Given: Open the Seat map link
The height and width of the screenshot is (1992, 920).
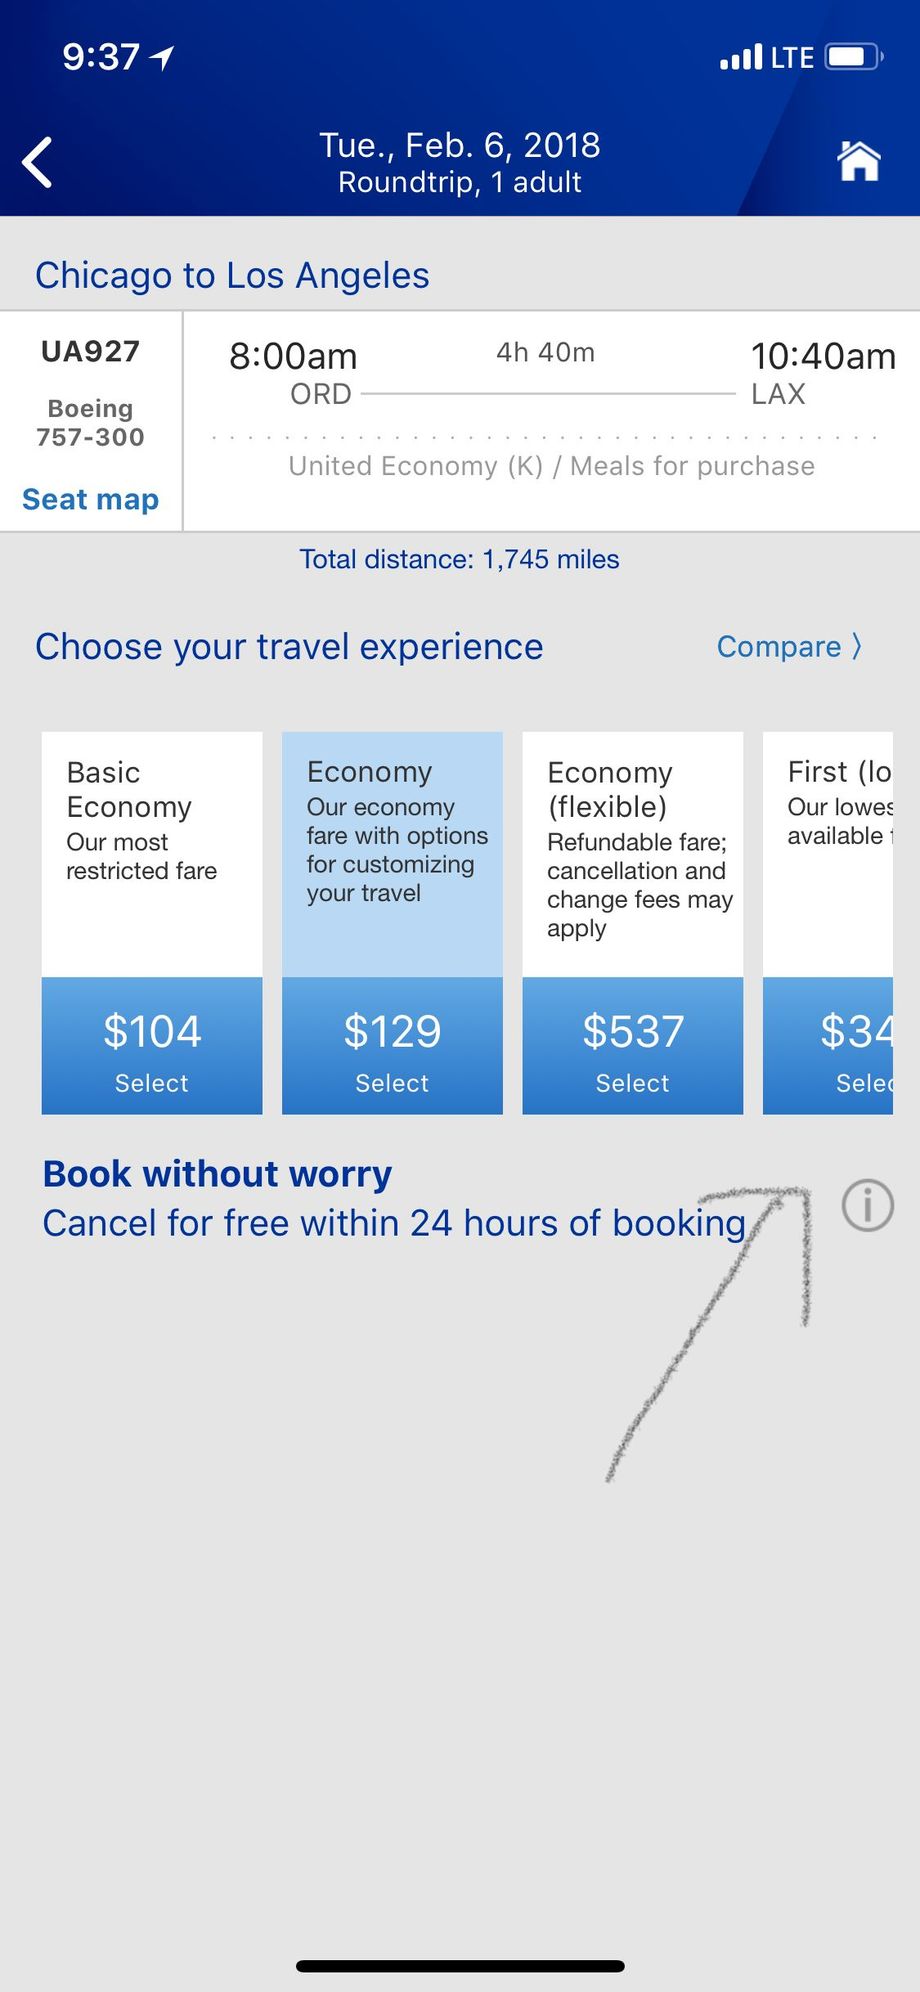Looking at the screenshot, I should (x=91, y=499).
